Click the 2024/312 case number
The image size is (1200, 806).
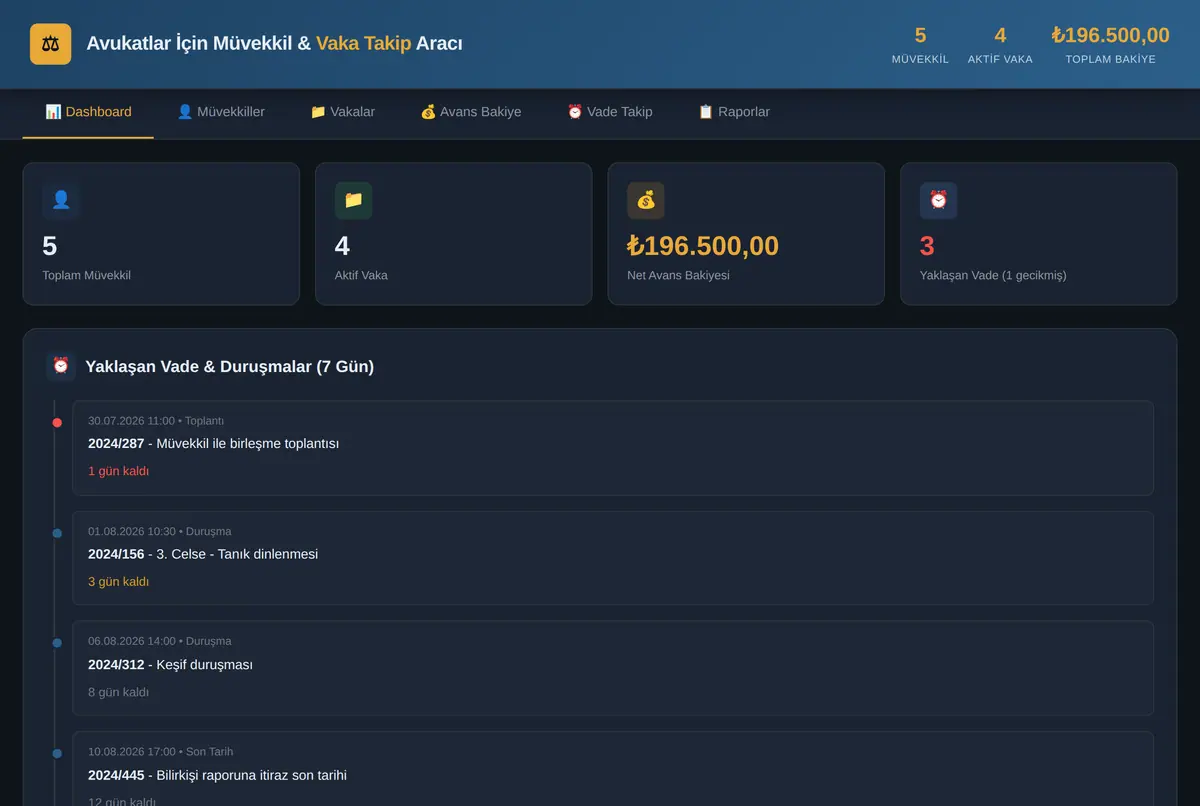point(116,664)
